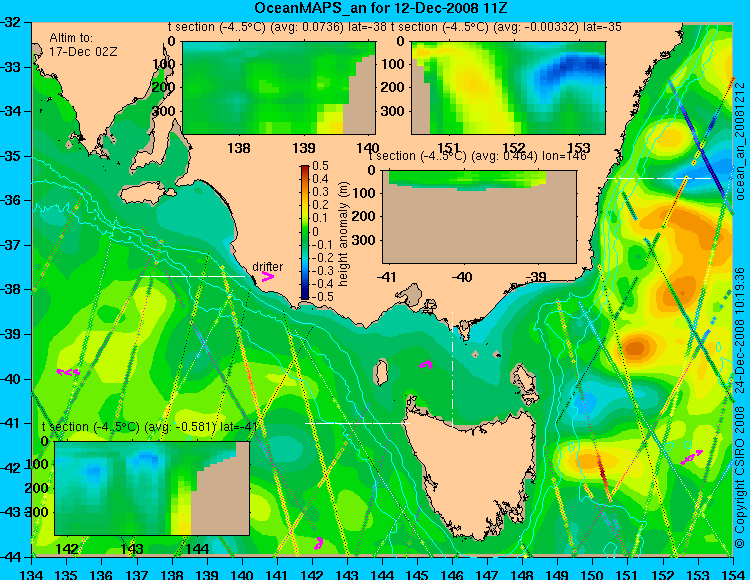Click the 'drifter' legend label
This screenshot has height=580, width=750.
coord(267,267)
